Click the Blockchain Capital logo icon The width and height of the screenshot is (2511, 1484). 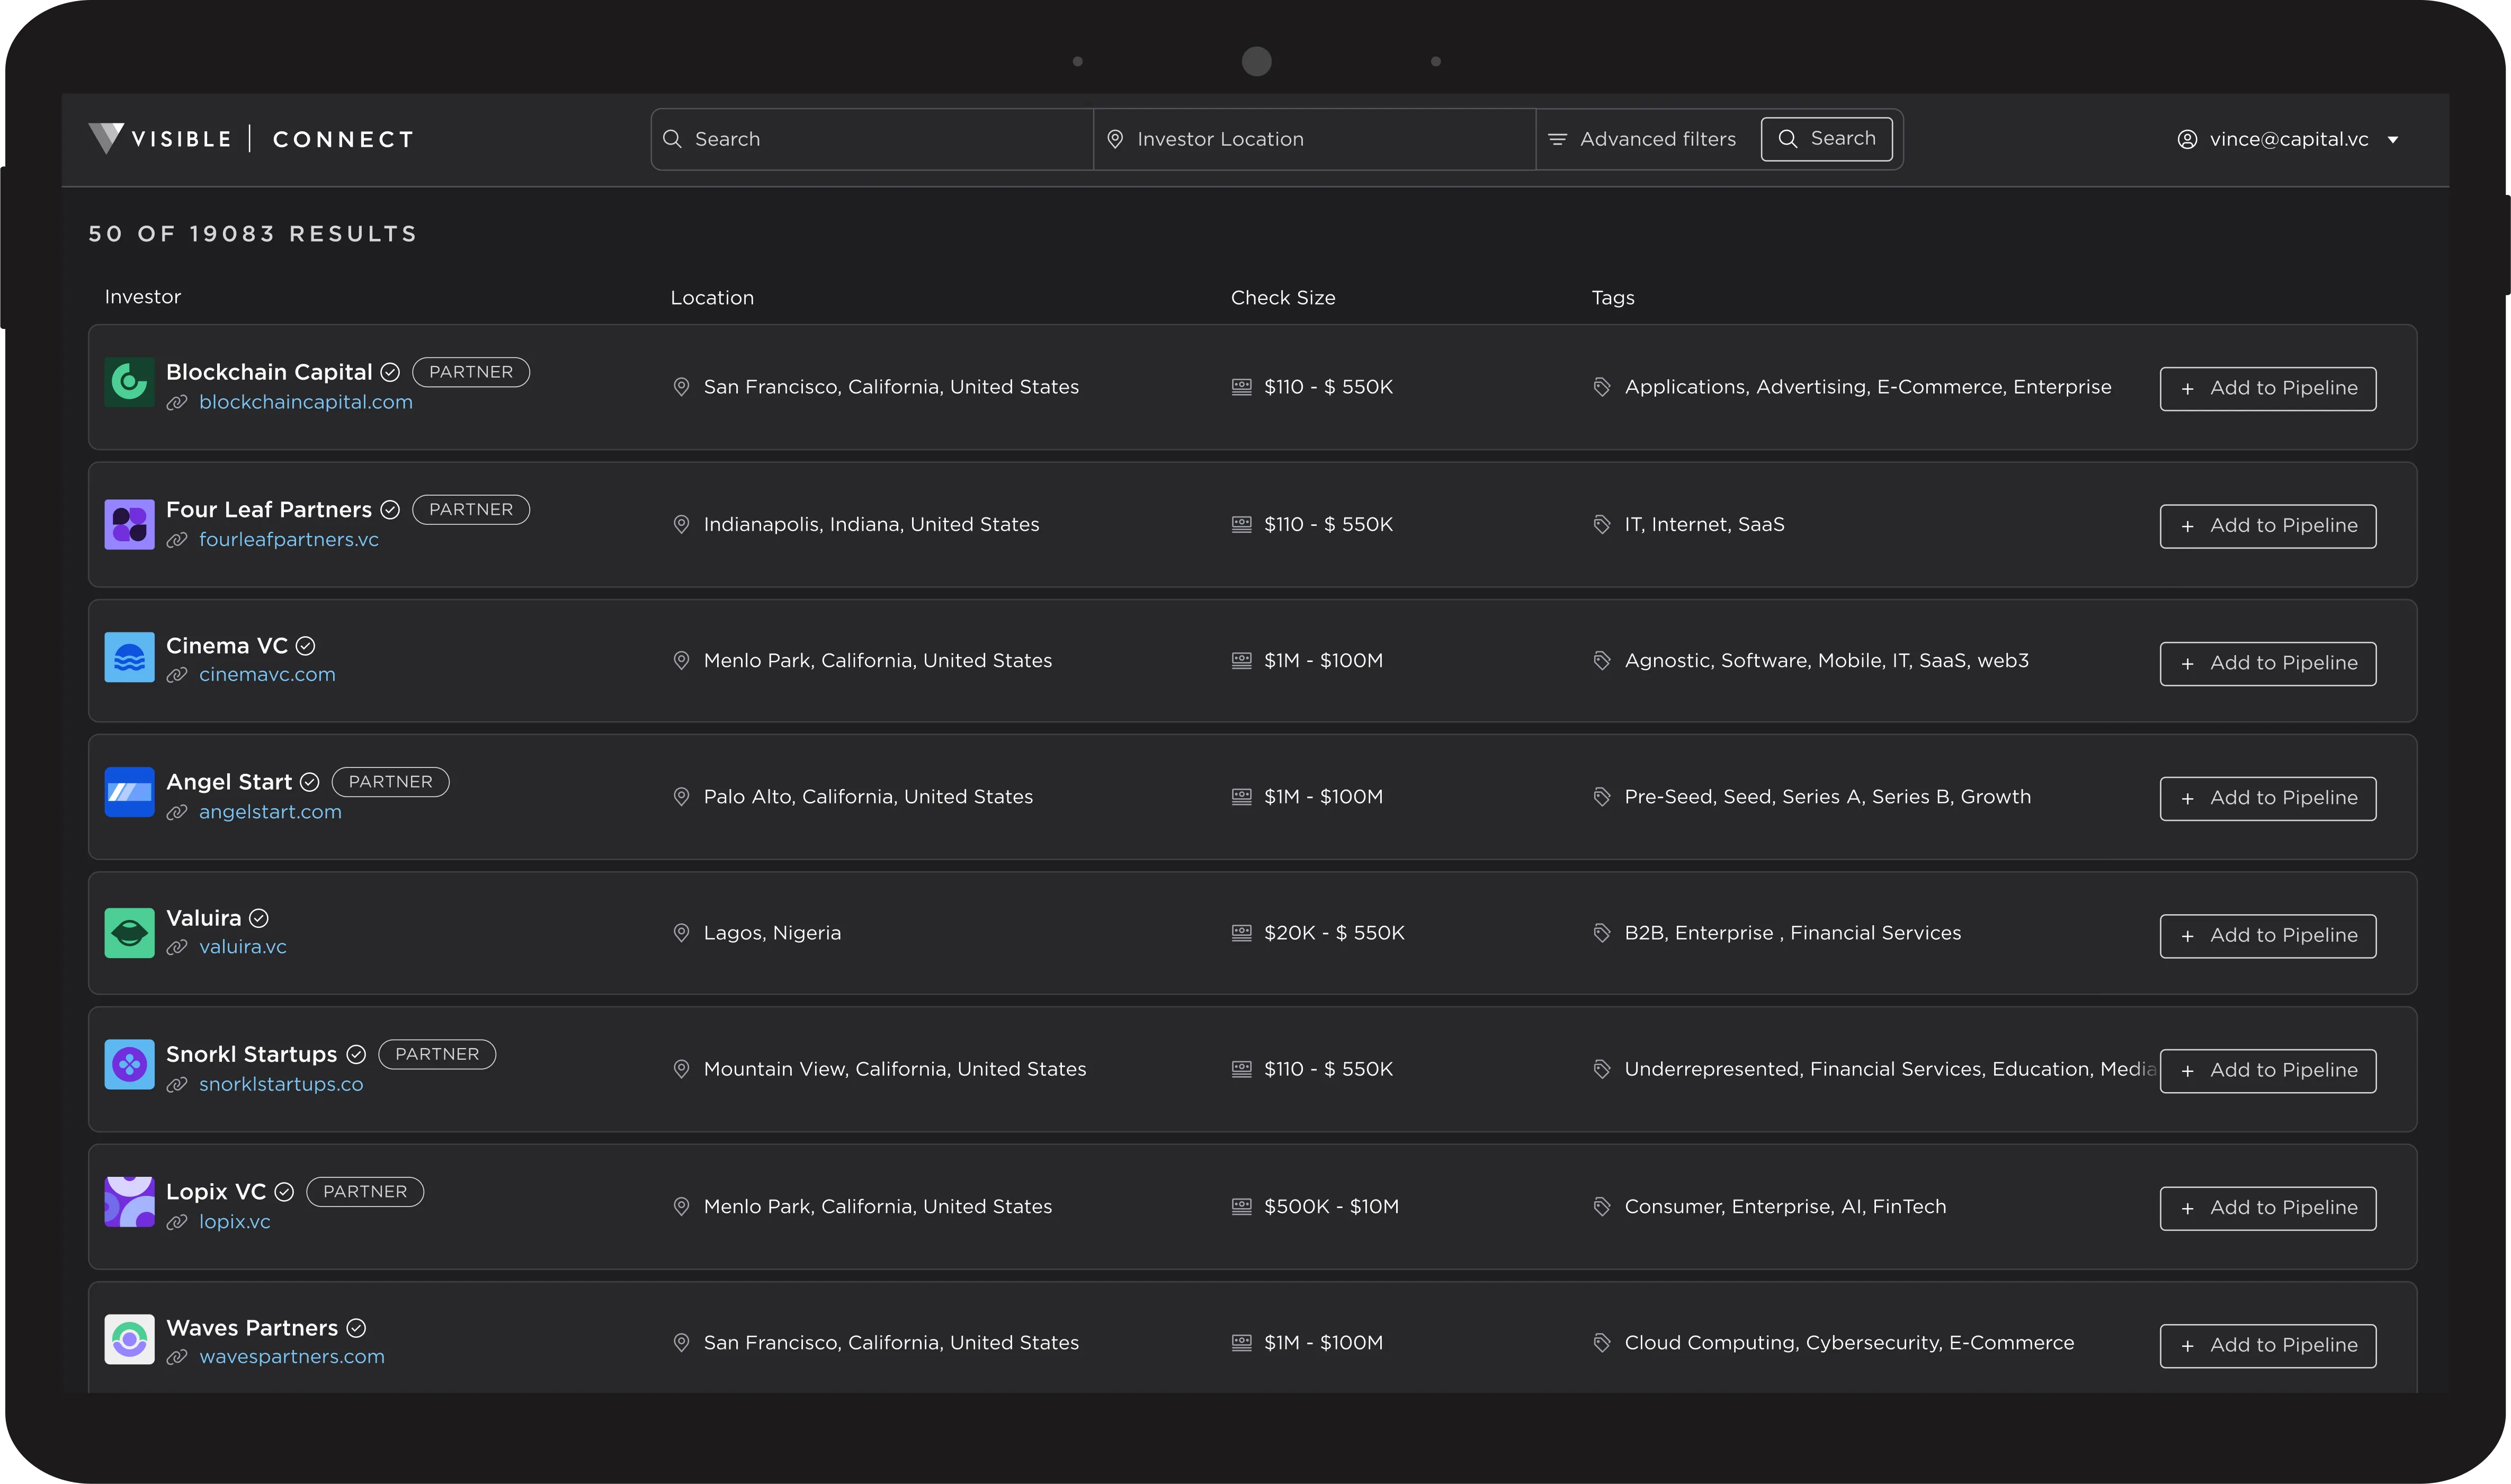[129, 382]
